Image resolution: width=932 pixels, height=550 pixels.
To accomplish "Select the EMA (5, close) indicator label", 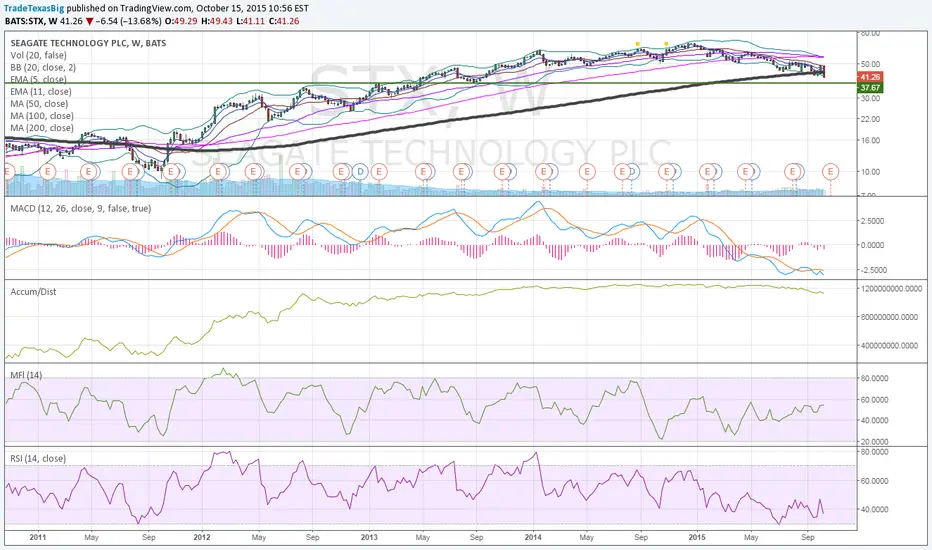I will pos(39,79).
